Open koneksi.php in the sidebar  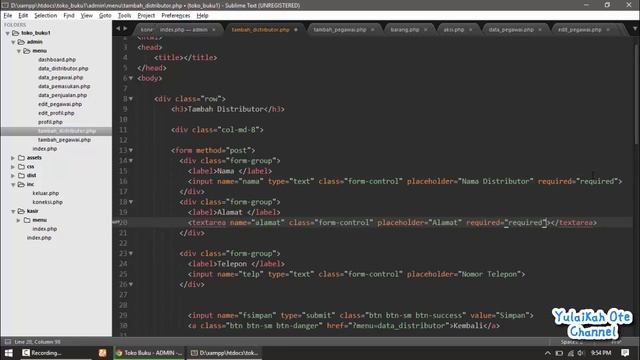(x=48, y=202)
